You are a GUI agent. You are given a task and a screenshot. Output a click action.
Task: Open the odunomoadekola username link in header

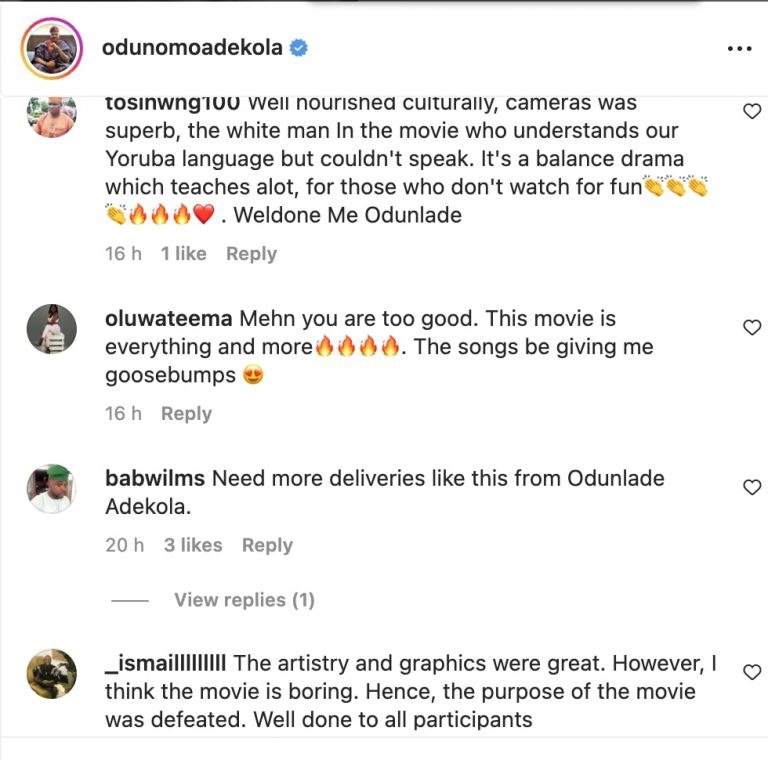tap(193, 48)
